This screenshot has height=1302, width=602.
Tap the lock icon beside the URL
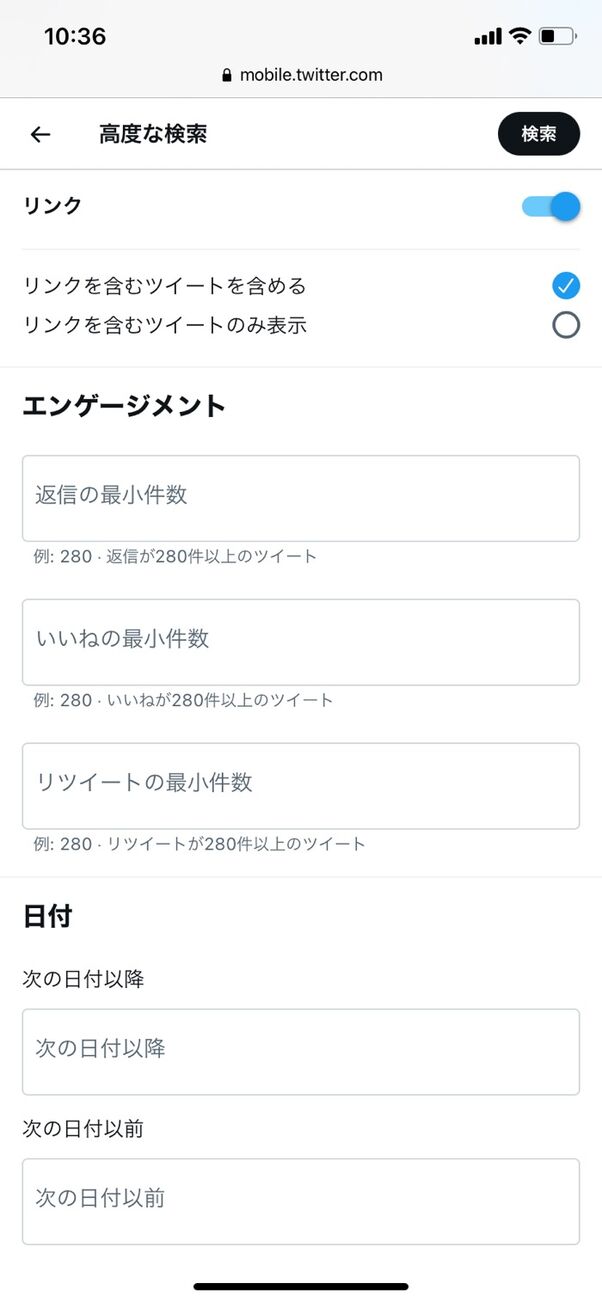[x=226, y=75]
